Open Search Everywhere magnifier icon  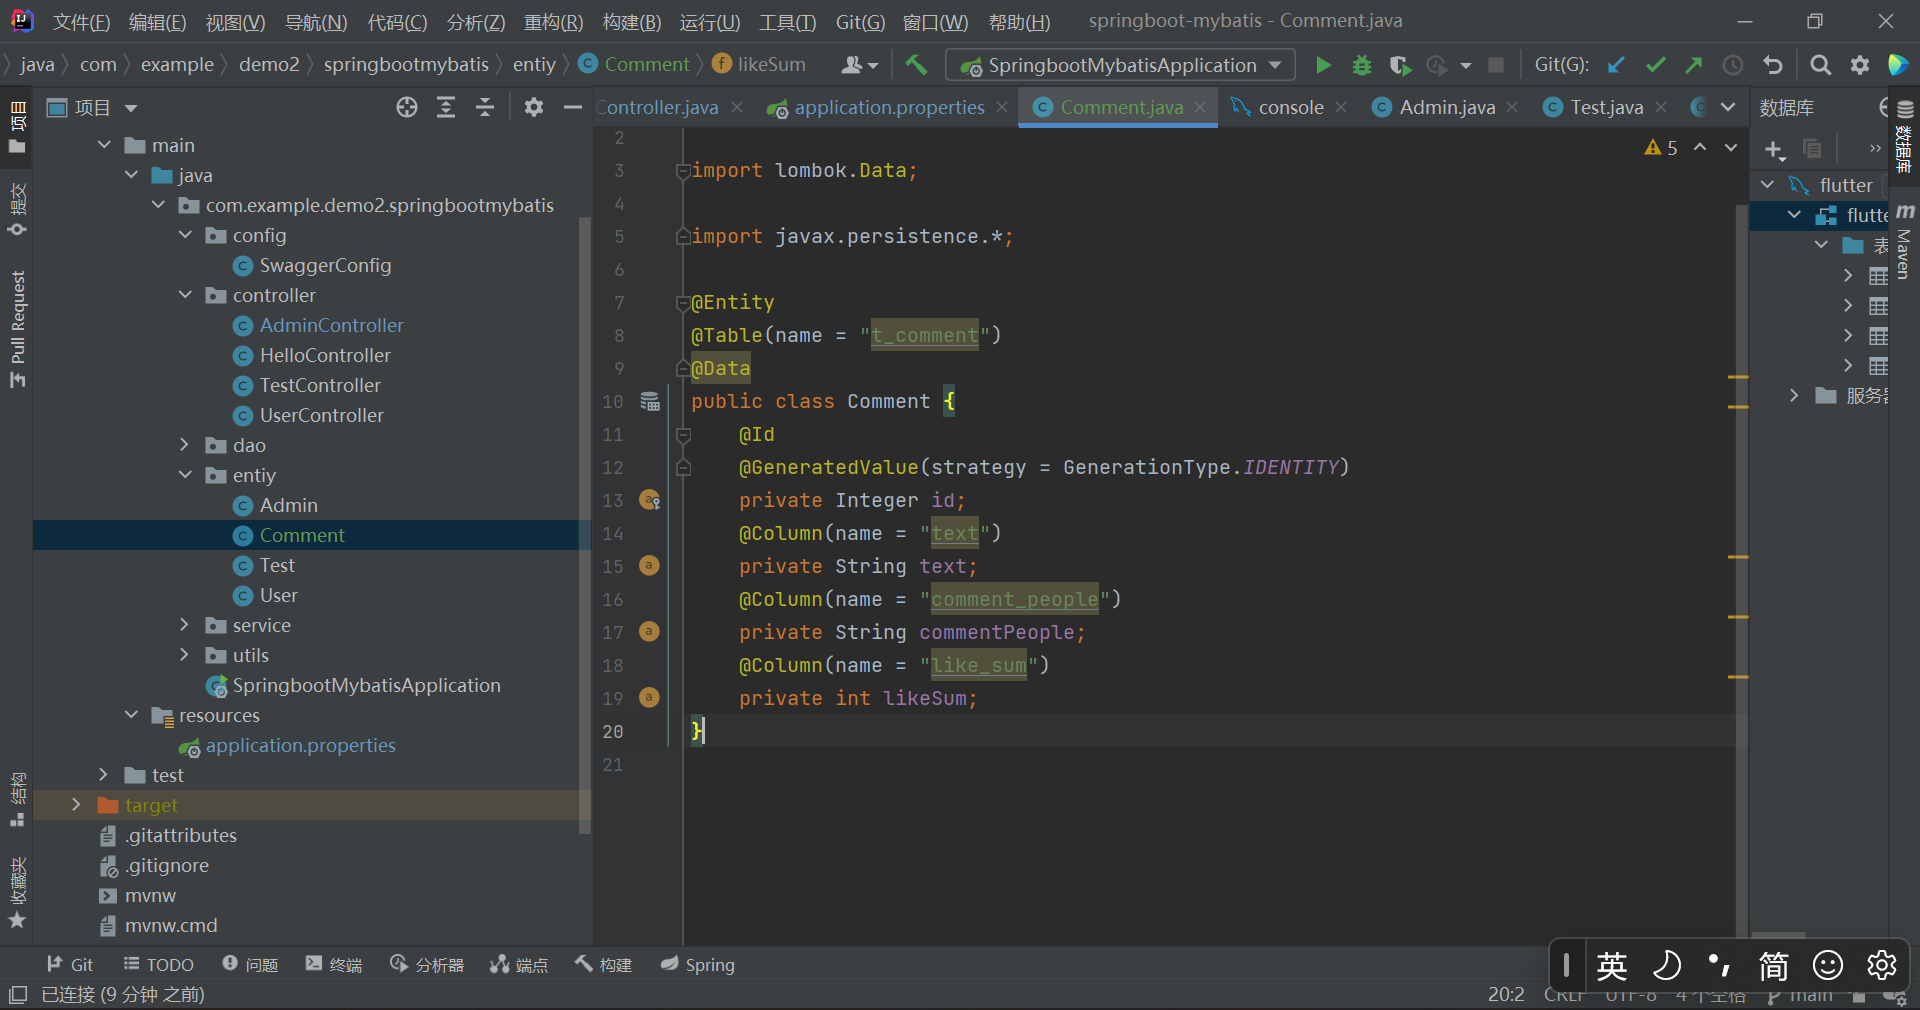(1821, 65)
